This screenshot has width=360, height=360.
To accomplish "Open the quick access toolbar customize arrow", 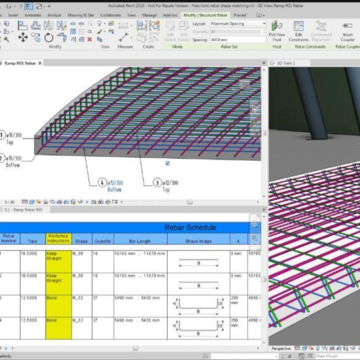I will point(50,6).
